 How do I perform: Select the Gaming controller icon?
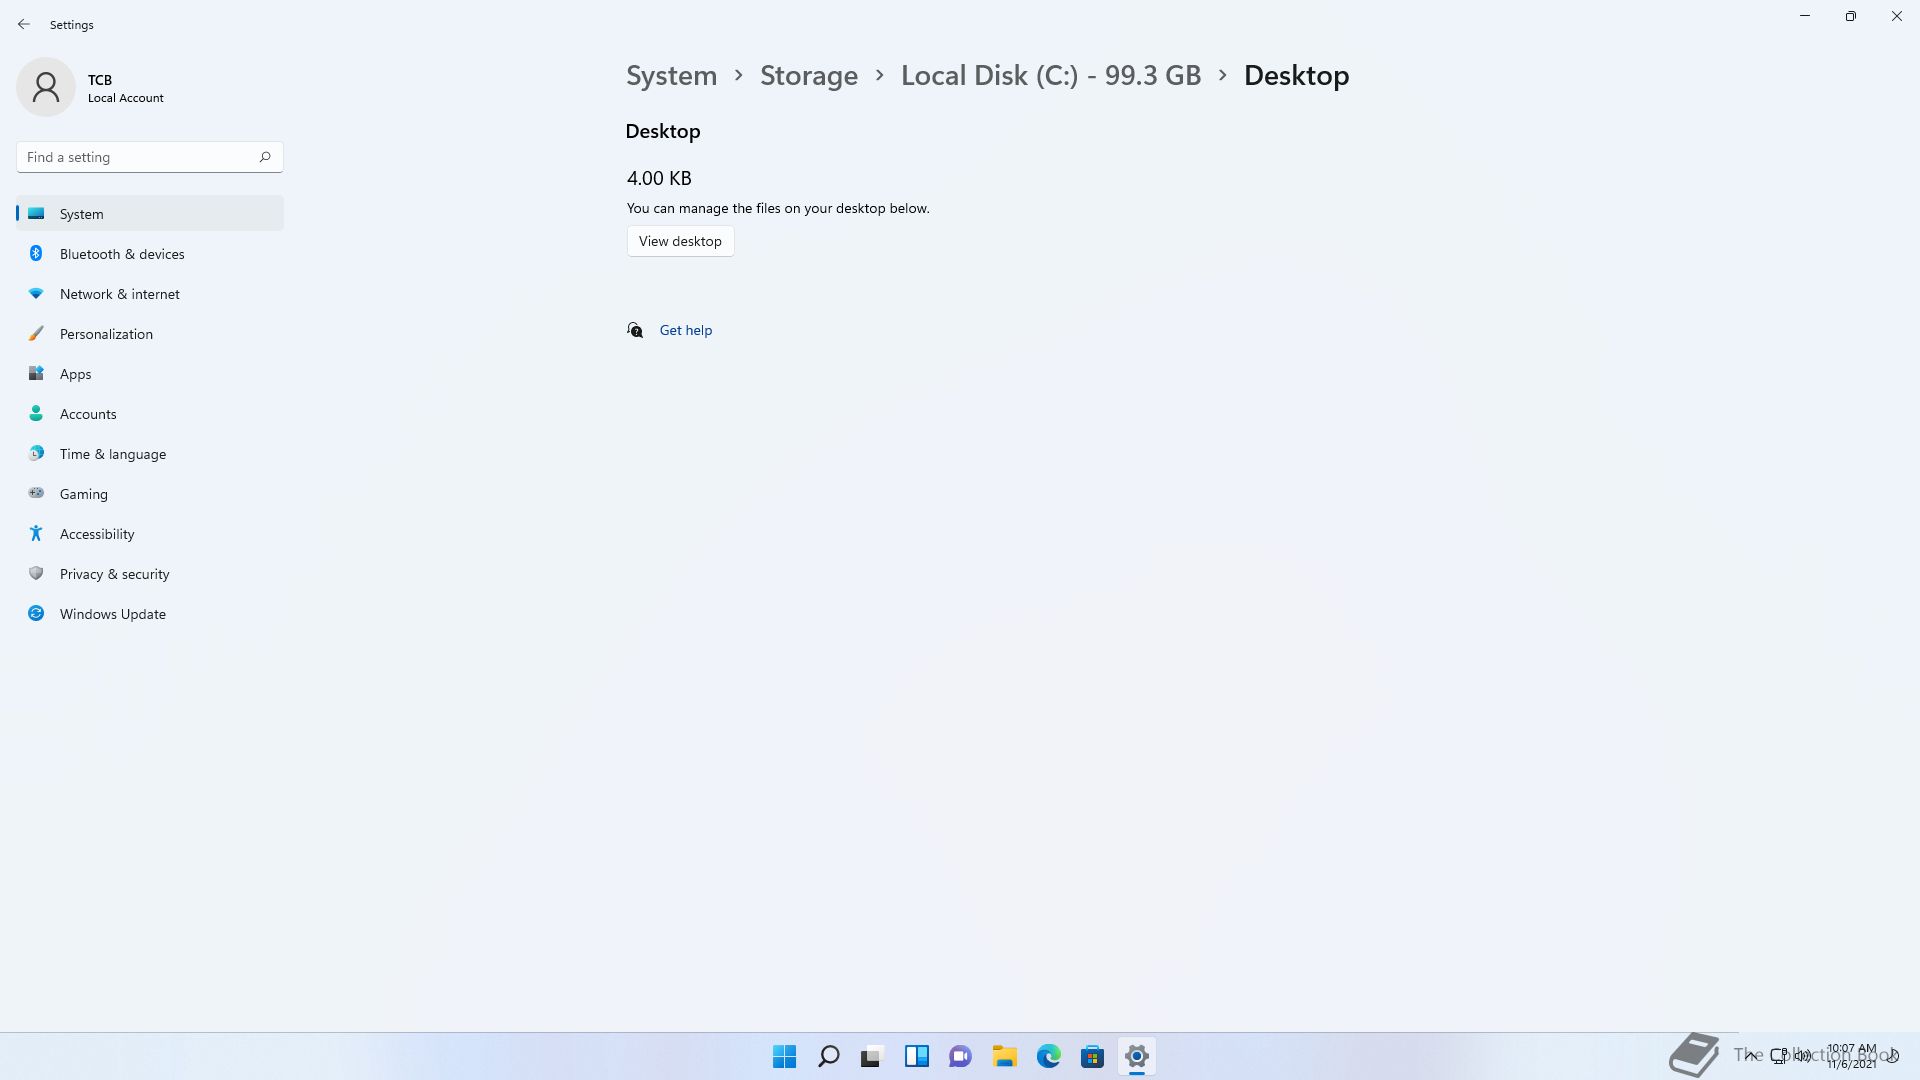pyautogui.click(x=36, y=494)
